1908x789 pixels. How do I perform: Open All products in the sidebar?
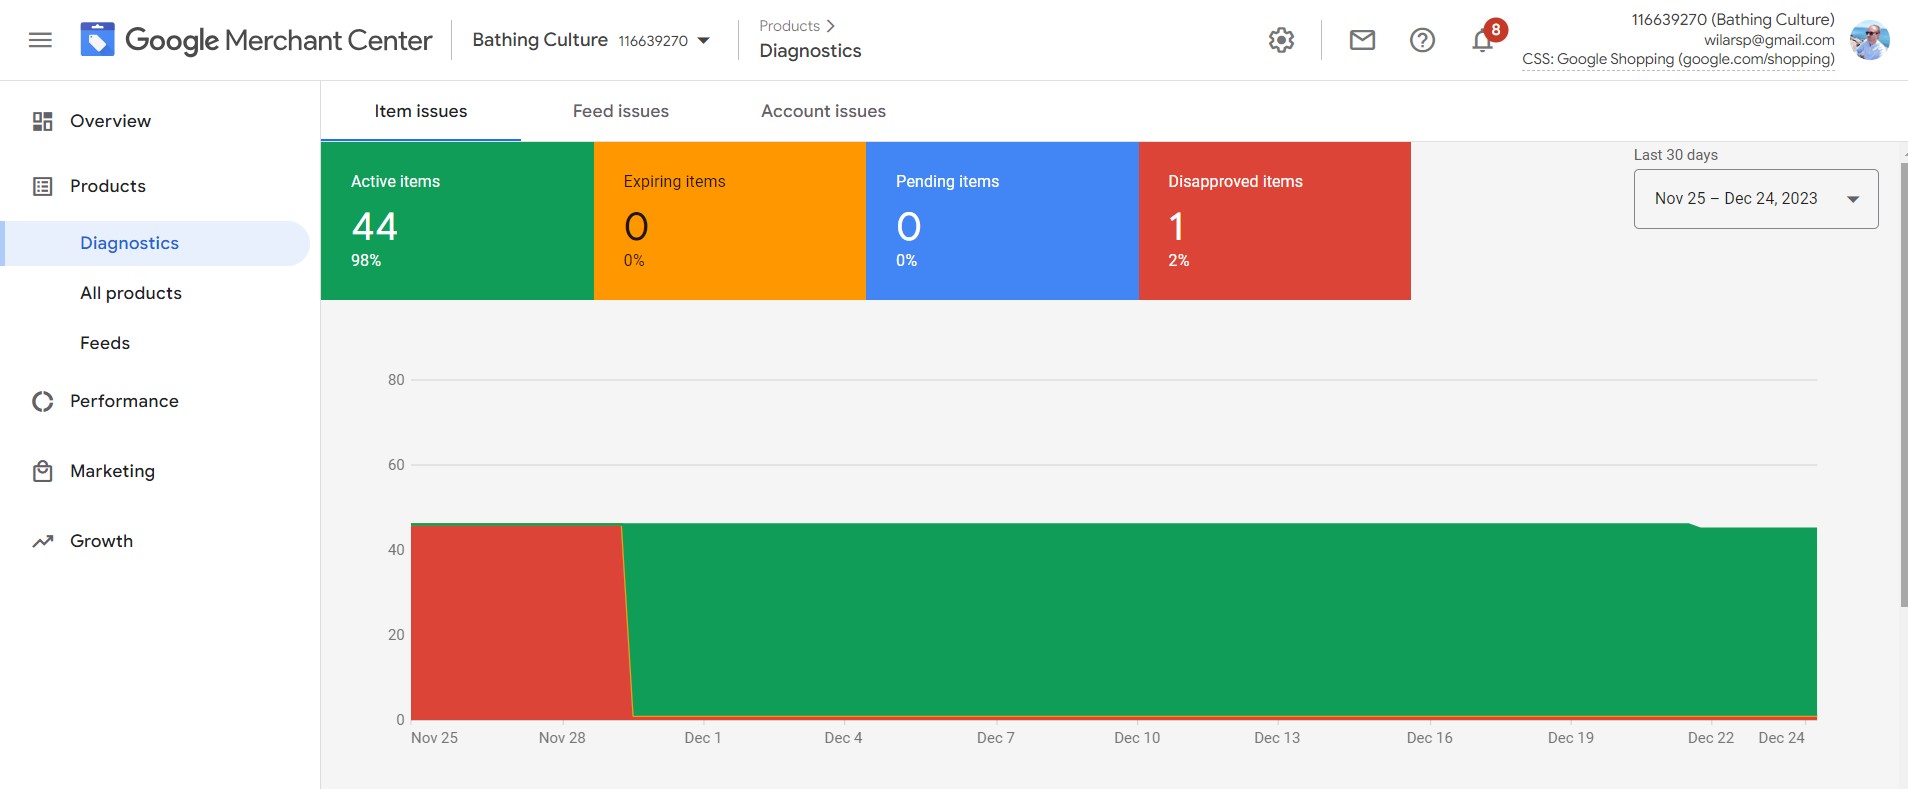[131, 293]
